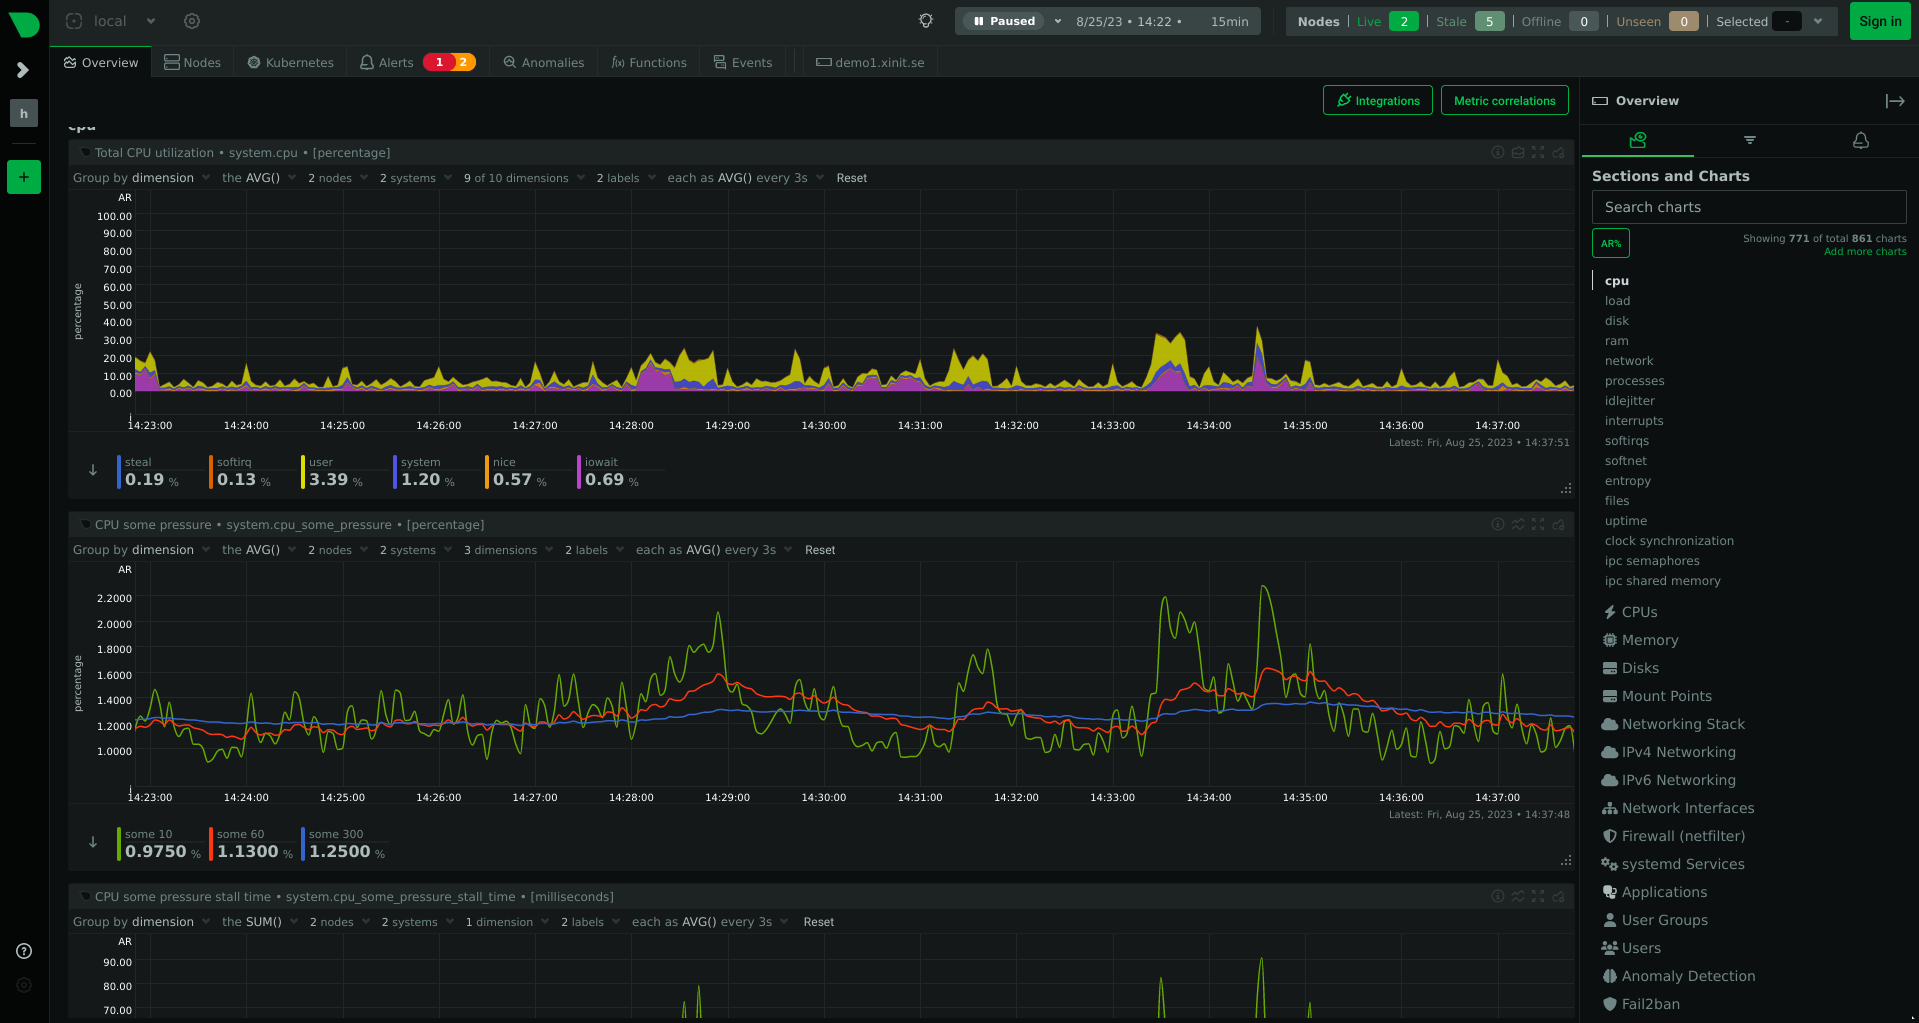The height and width of the screenshot is (1023, 1919).
Task: Open the alerts bell tab in right panel
Action: pos(1861,140)
